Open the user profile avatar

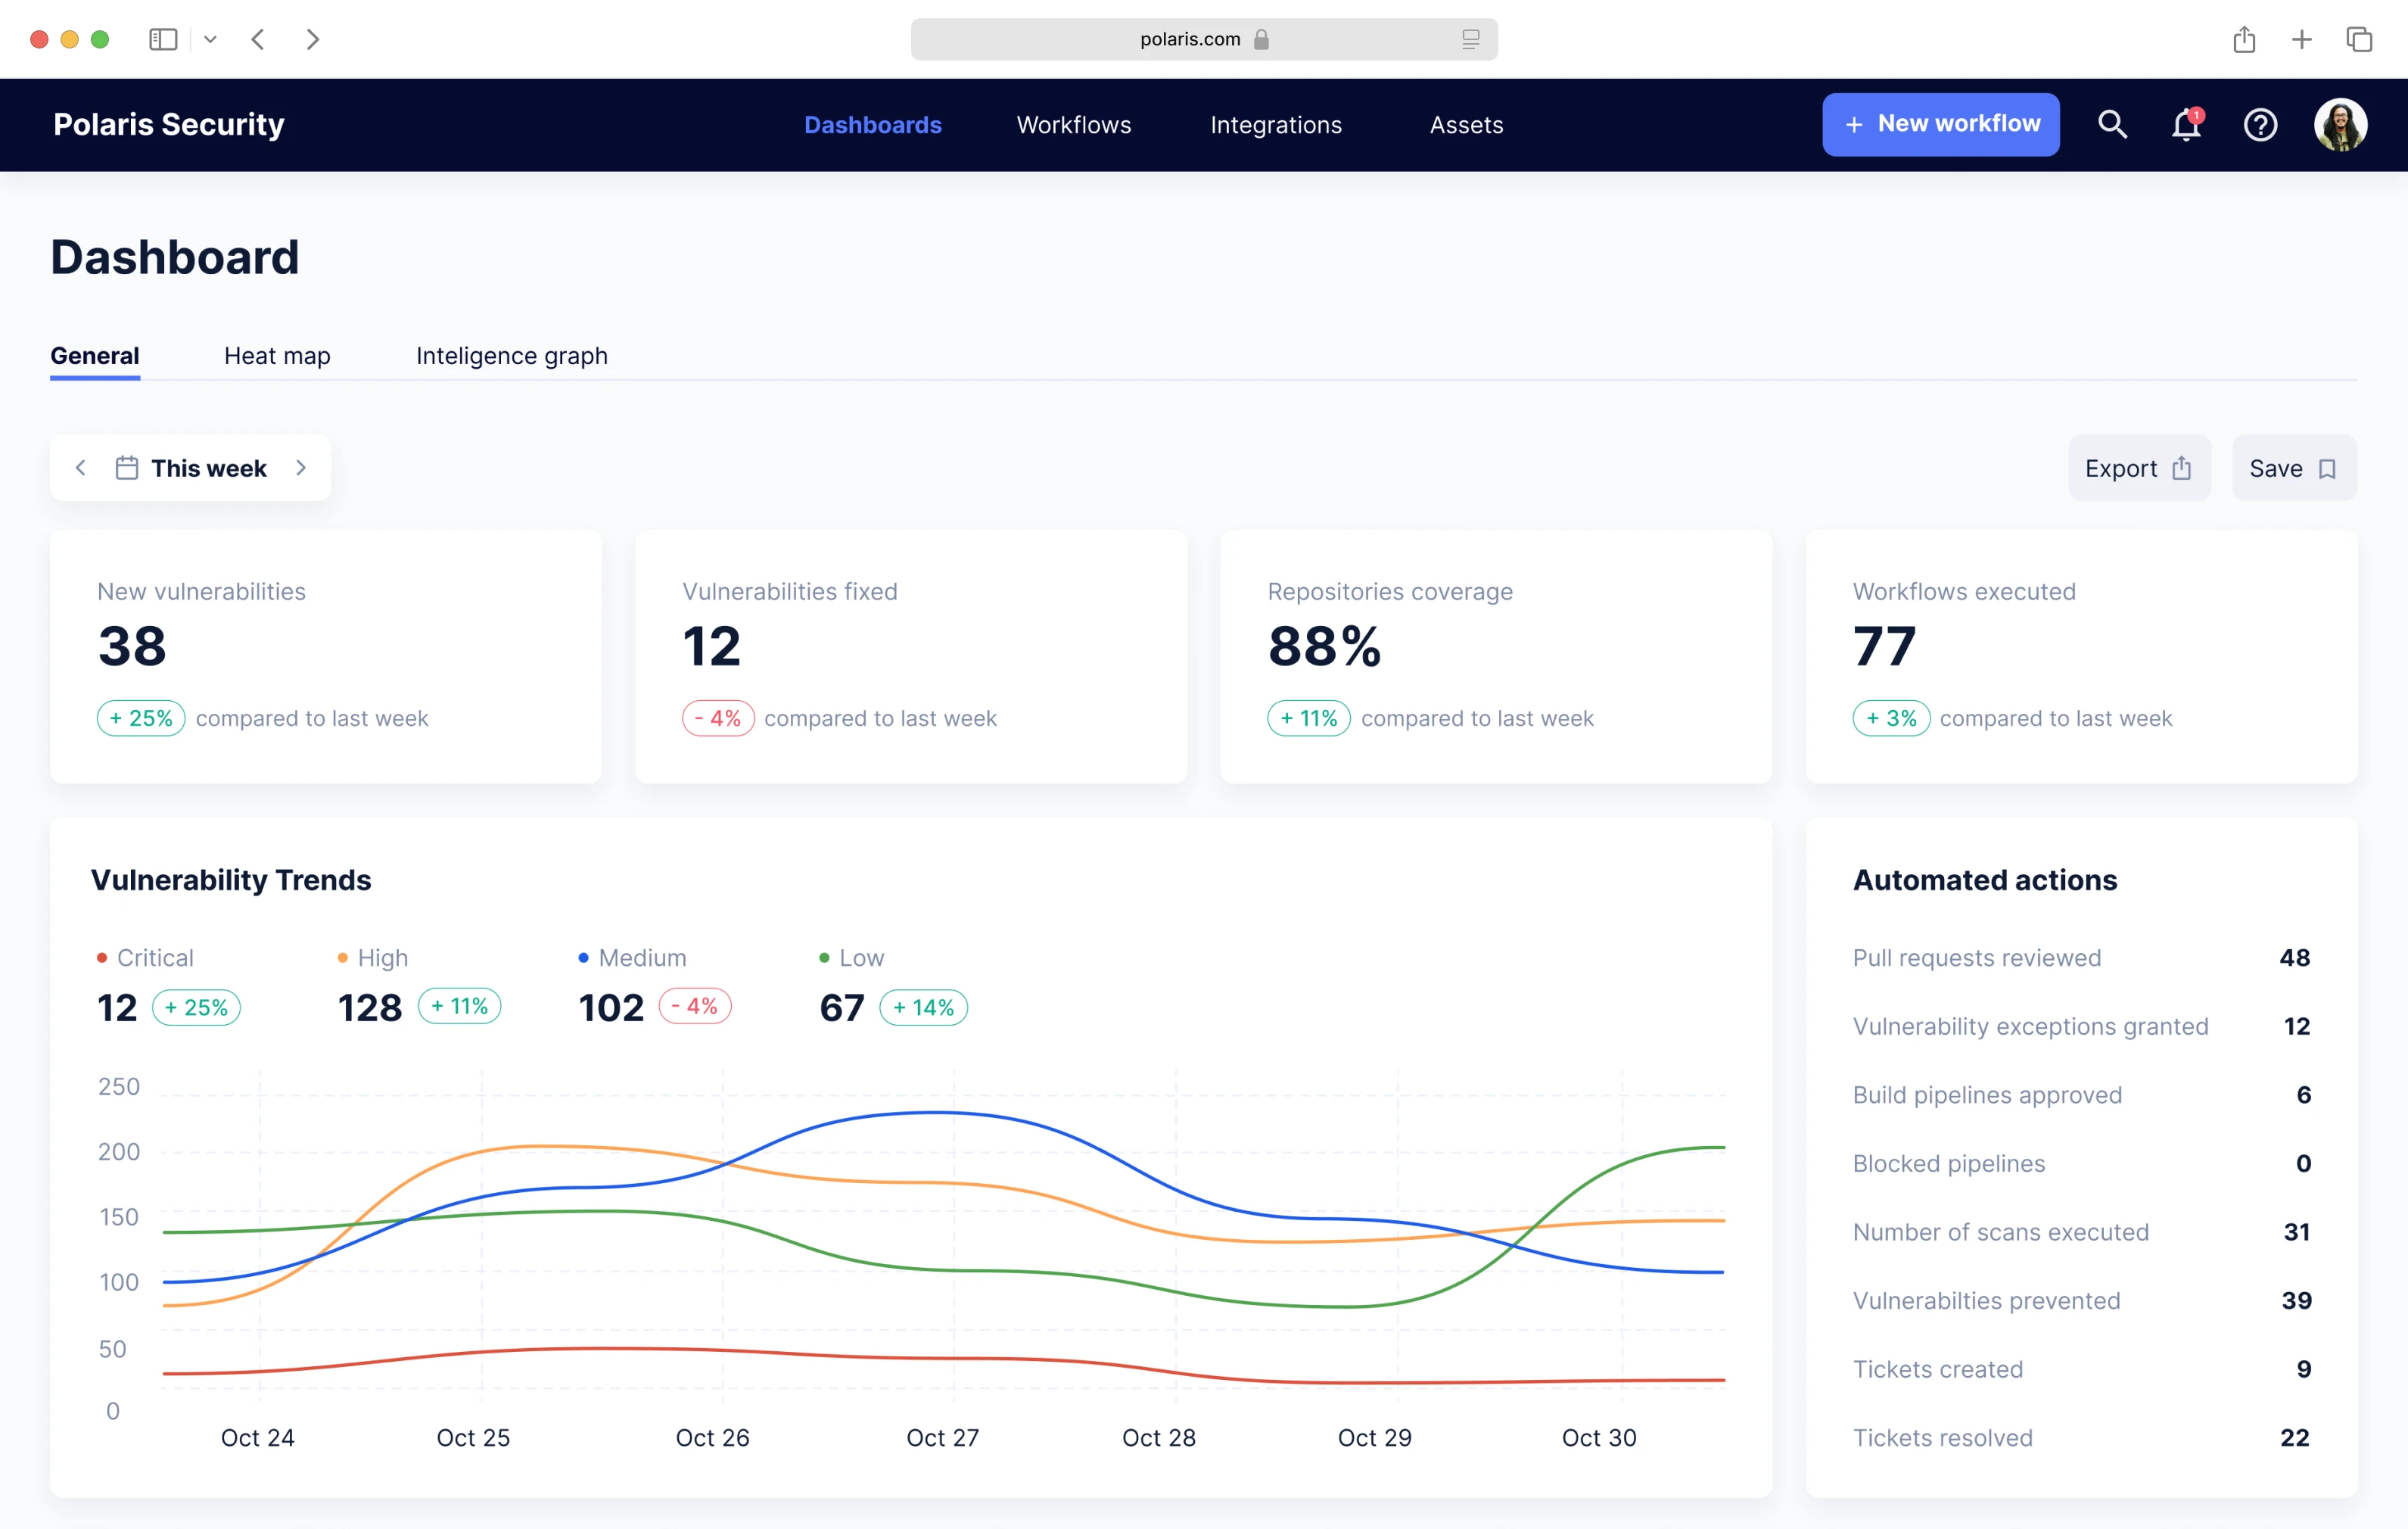[x=2339, y=124]
